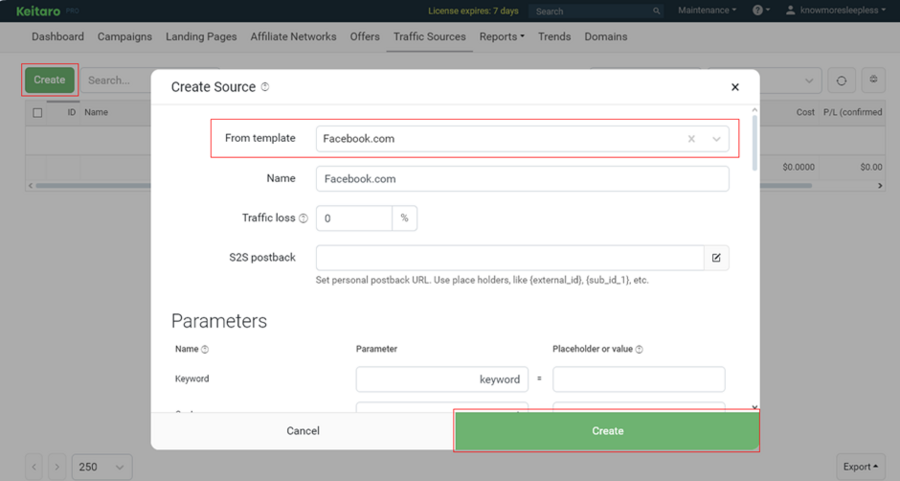Click the top bar Search field
The image size is (900, 481).
pos(595,11)
